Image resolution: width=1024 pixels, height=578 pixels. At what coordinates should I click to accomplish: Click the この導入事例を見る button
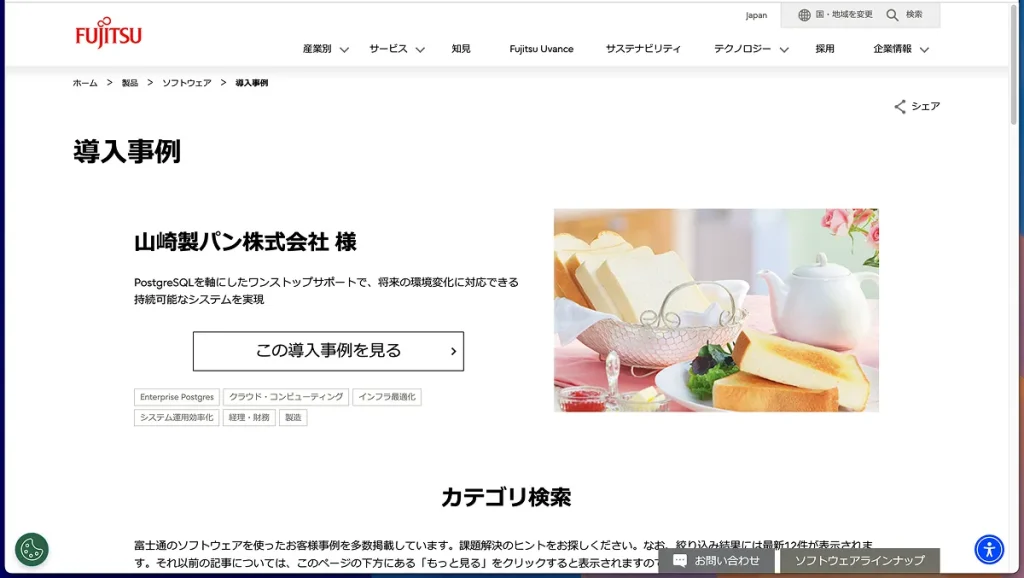coord(328,351)
